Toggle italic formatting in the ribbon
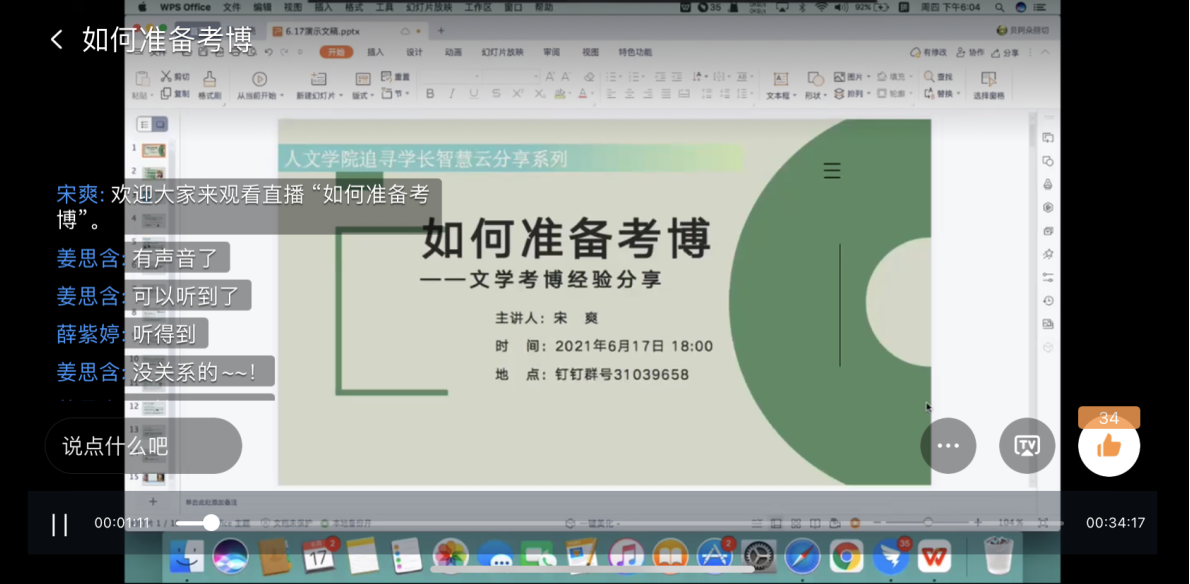The width and height of the screenshot is (1190, 584). coord(452,94)
